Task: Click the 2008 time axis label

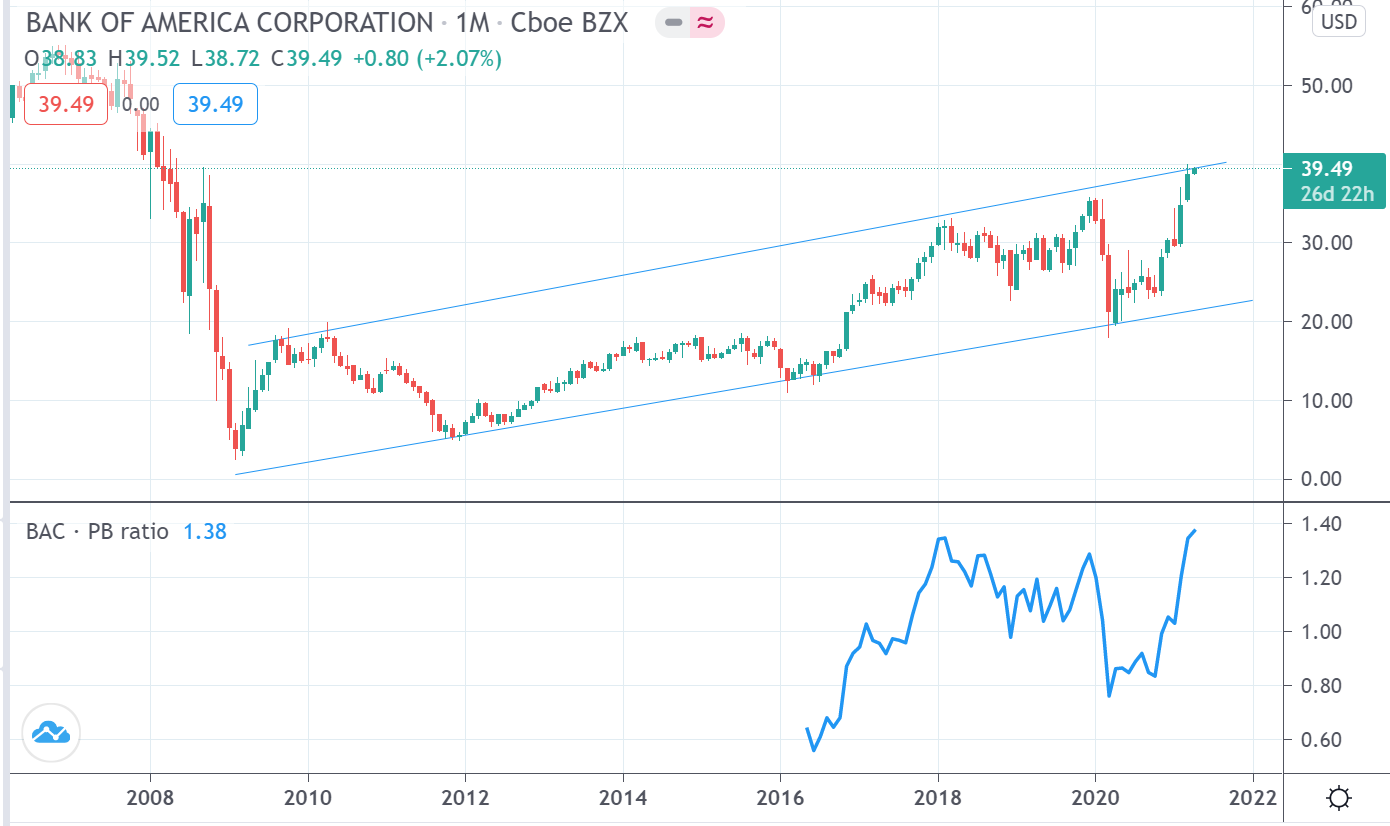Action: point(150,798)
